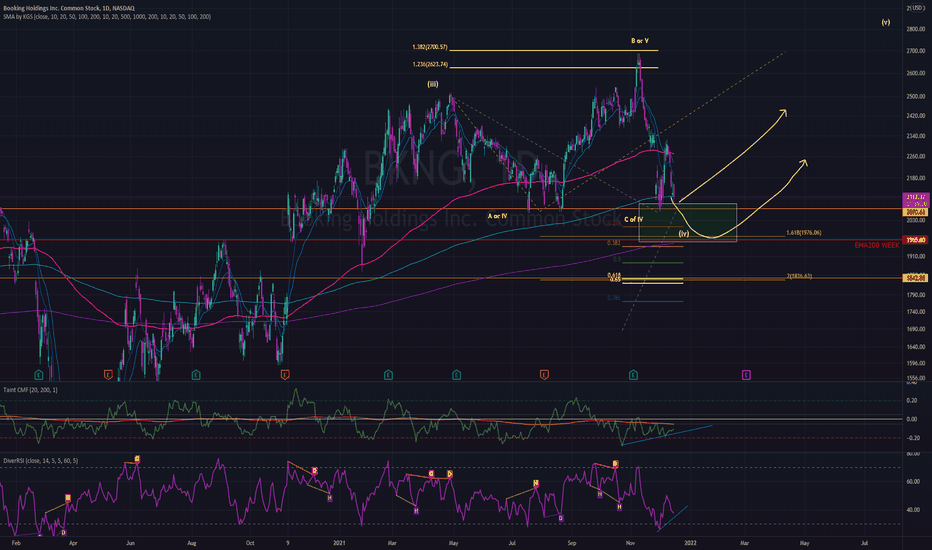Click the yellow 2080.63 price tag
This screenshot has width=932, height=550.
pyautogui.click(x=914, y=212)
